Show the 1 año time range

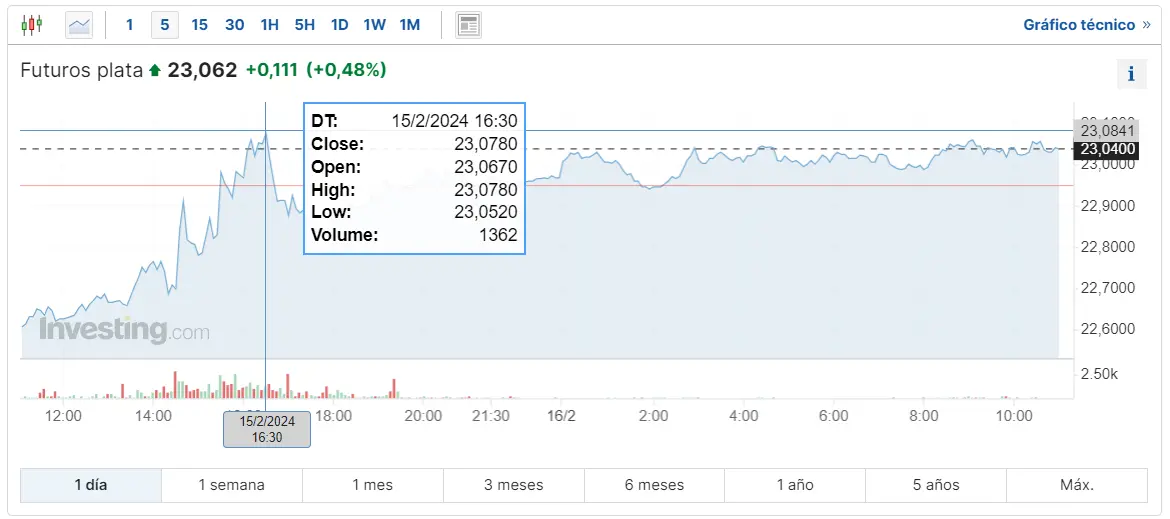pyautogui.click(x=795, y=485)
